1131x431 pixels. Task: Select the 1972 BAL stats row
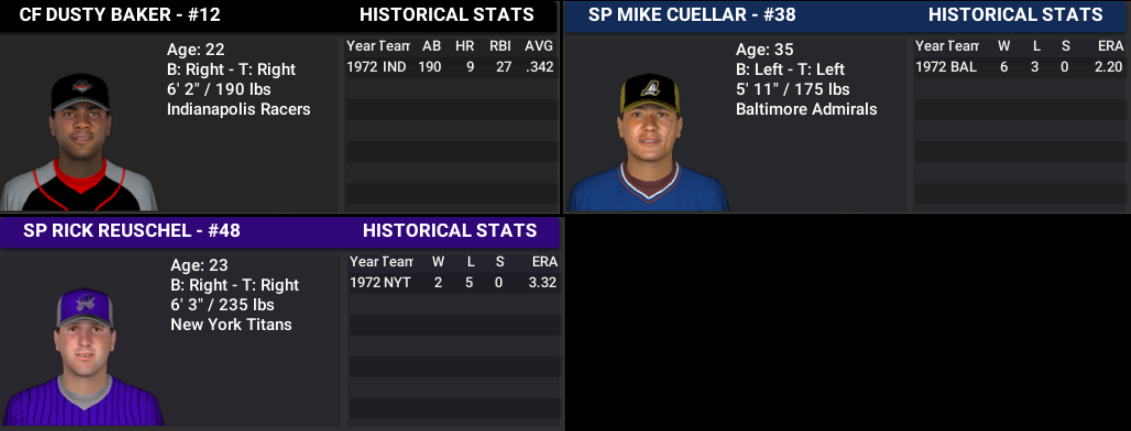click(1020, 67)
